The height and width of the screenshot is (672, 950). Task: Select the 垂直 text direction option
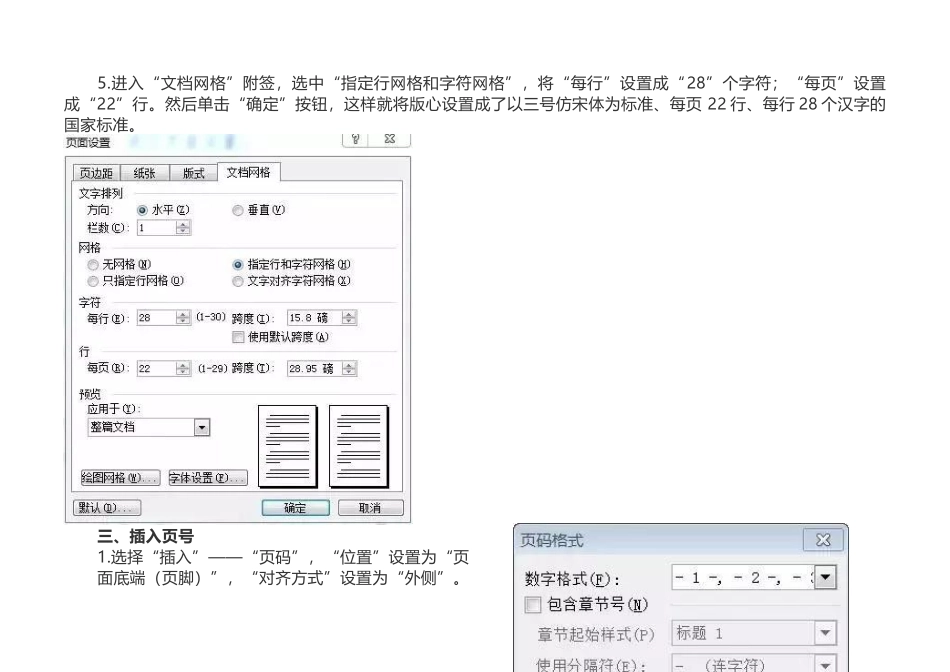coord(239,211)
